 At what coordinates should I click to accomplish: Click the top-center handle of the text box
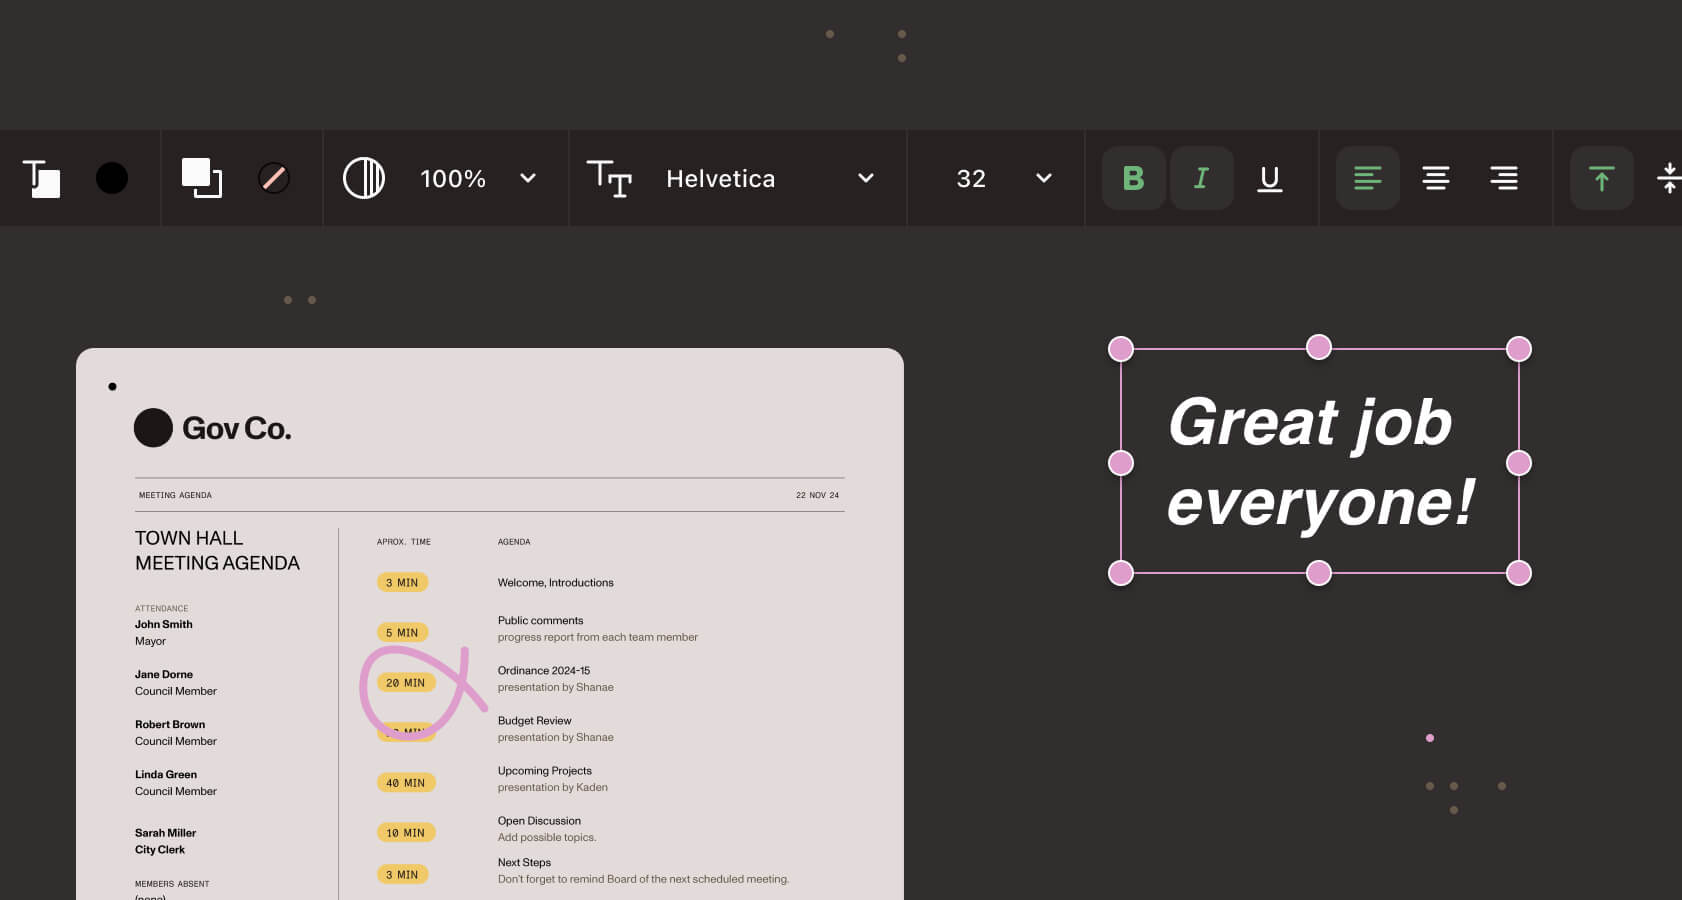tap(1319, 347)
